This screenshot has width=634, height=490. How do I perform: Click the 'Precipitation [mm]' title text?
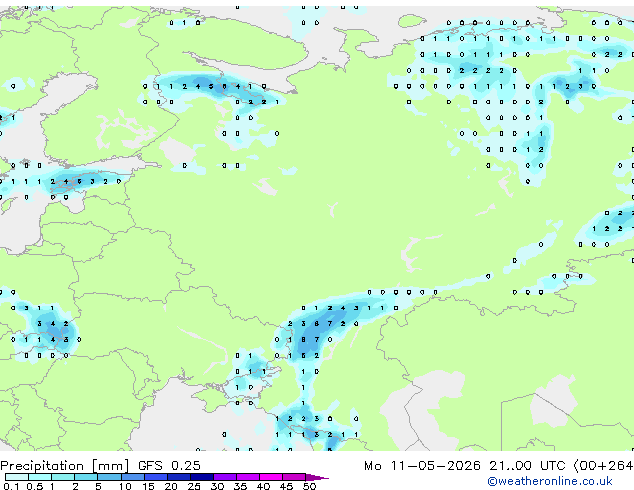pyautogui.click(x=65, y=466)
